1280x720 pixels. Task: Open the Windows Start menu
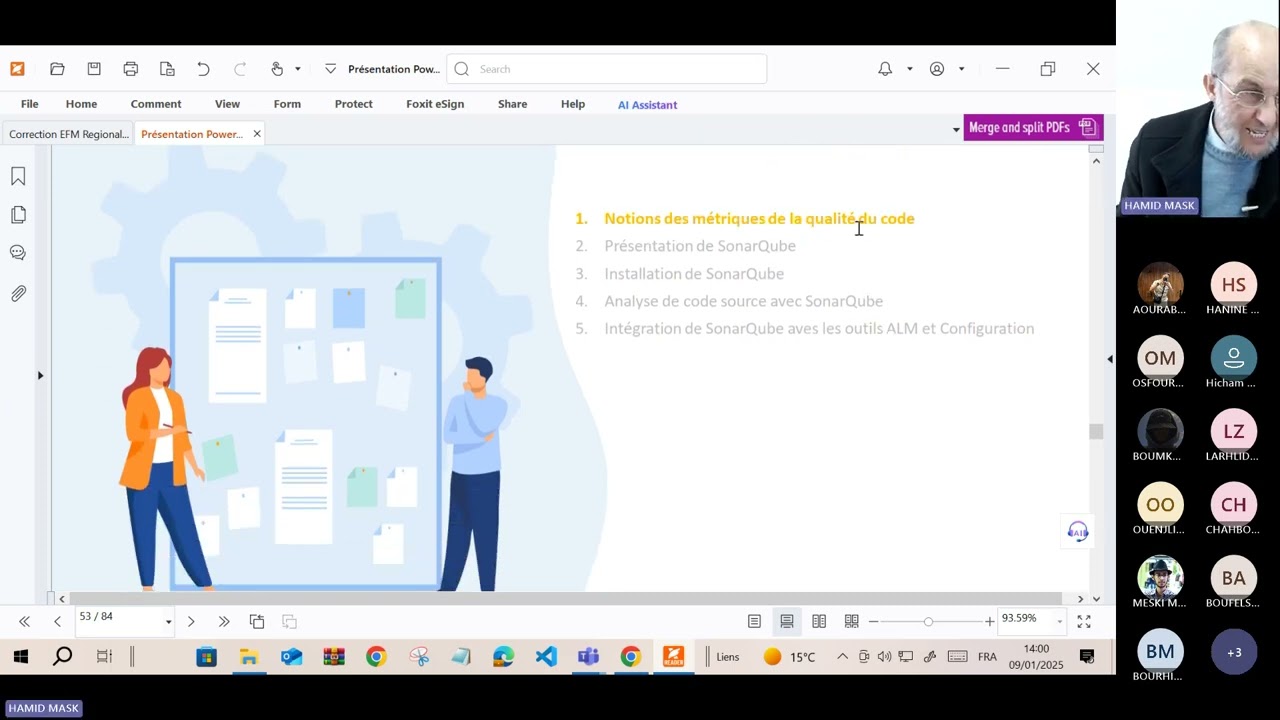(21, 657)
